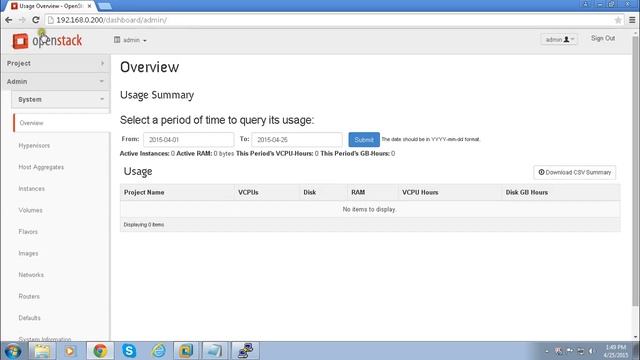The image size is (640, 360).
Task: Open Internet Explorer taskbar icon
Action: pyautogui.click(x=158, y=351)
